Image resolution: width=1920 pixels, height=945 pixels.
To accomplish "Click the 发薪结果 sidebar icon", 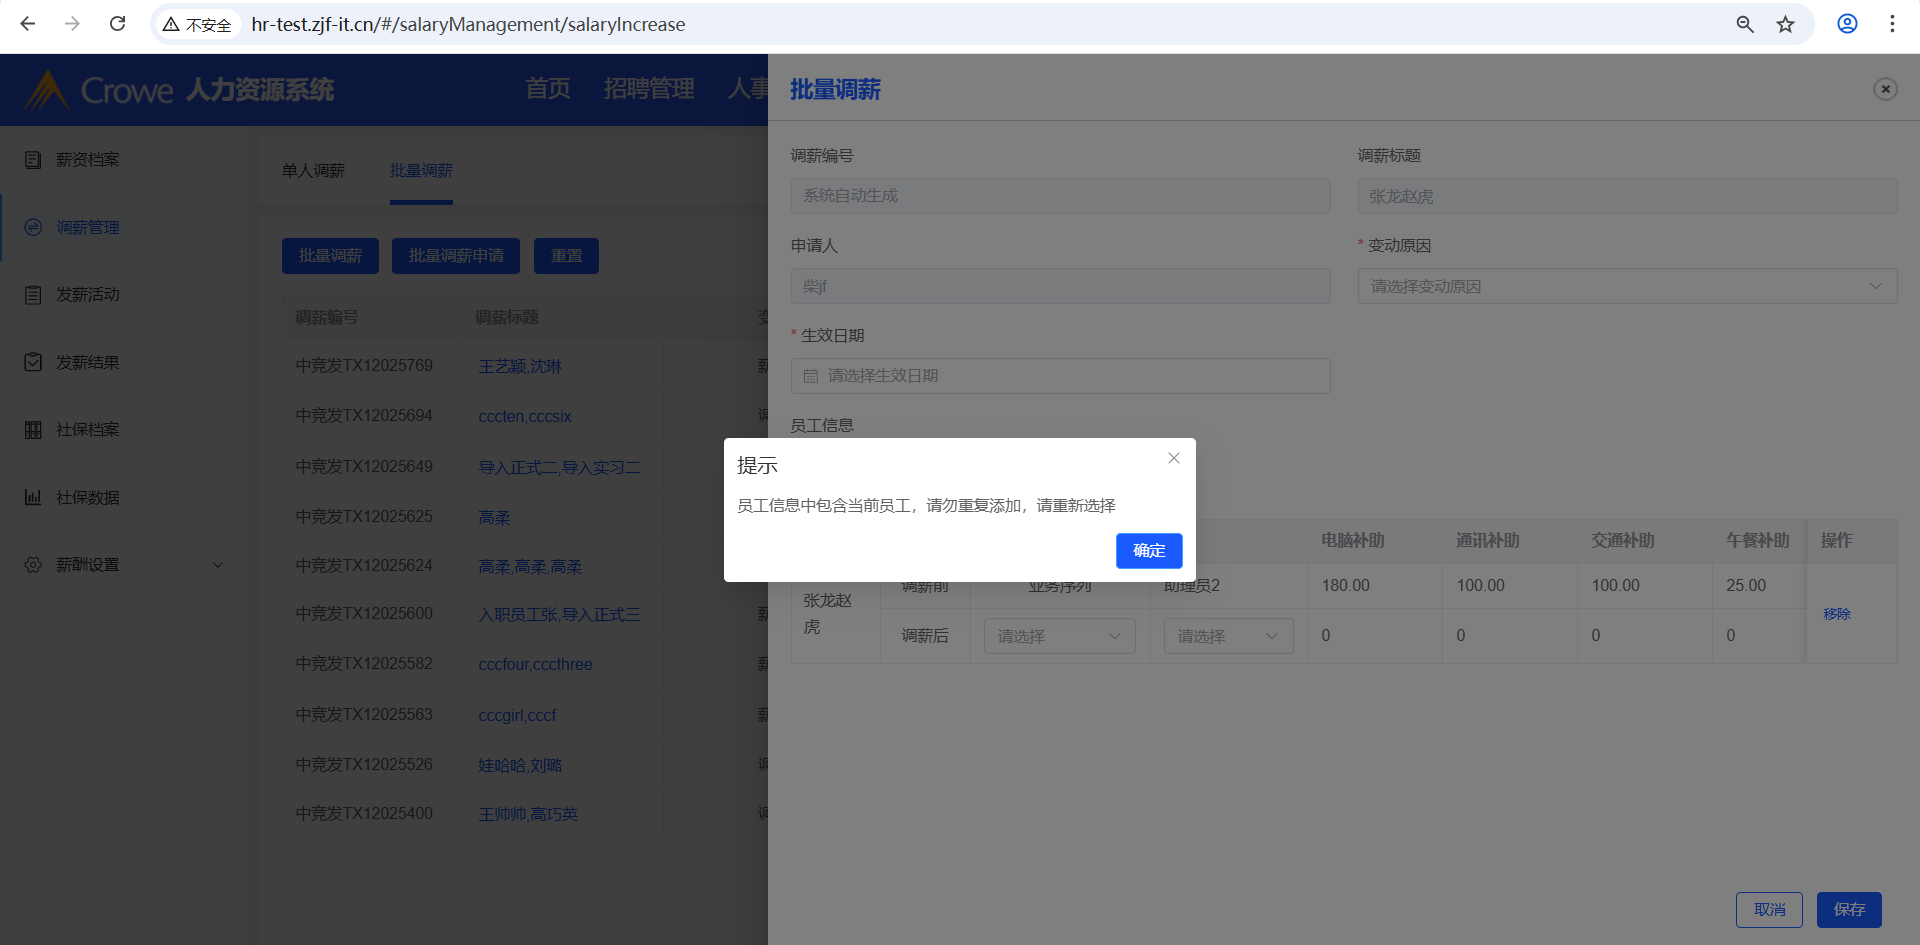I will click(33, 362).
